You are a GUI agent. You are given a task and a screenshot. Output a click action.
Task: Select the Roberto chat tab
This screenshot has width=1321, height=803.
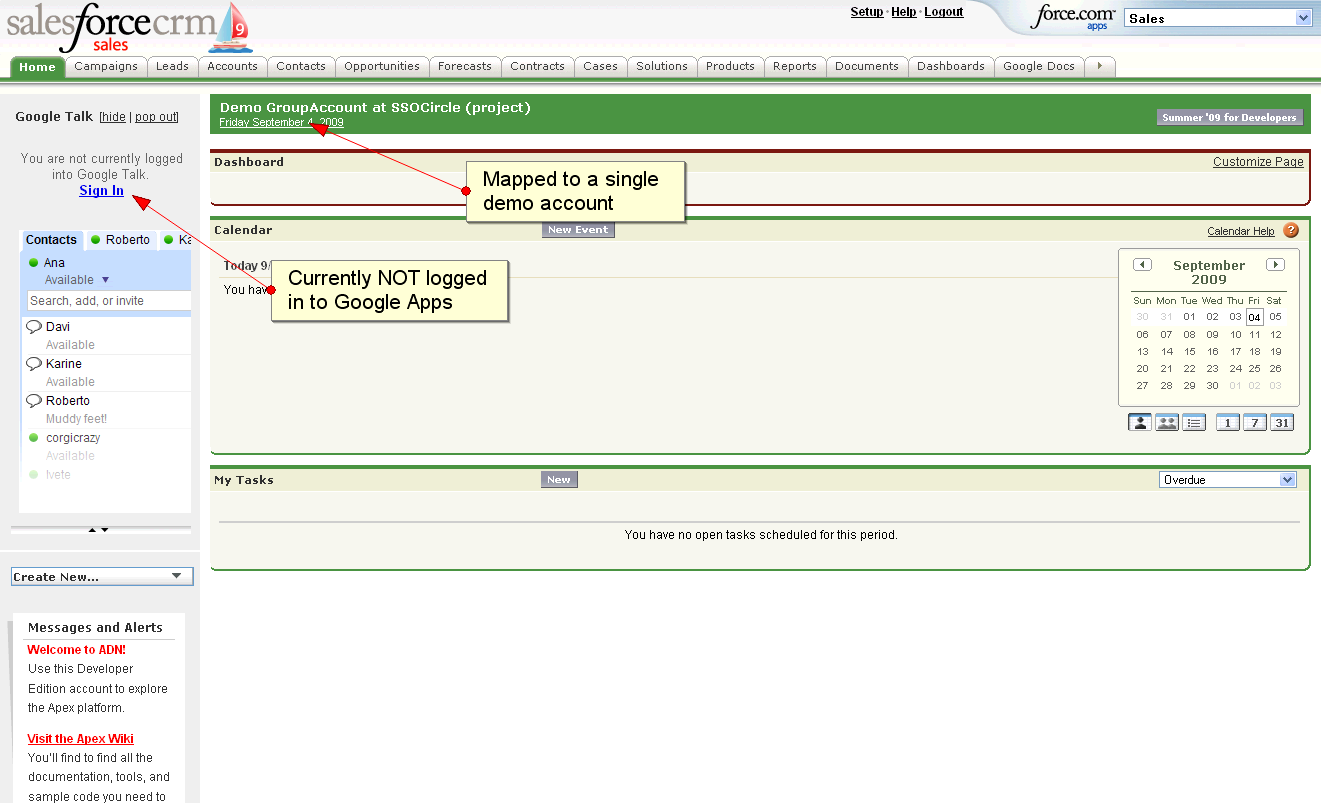click(x=121, y=240)
